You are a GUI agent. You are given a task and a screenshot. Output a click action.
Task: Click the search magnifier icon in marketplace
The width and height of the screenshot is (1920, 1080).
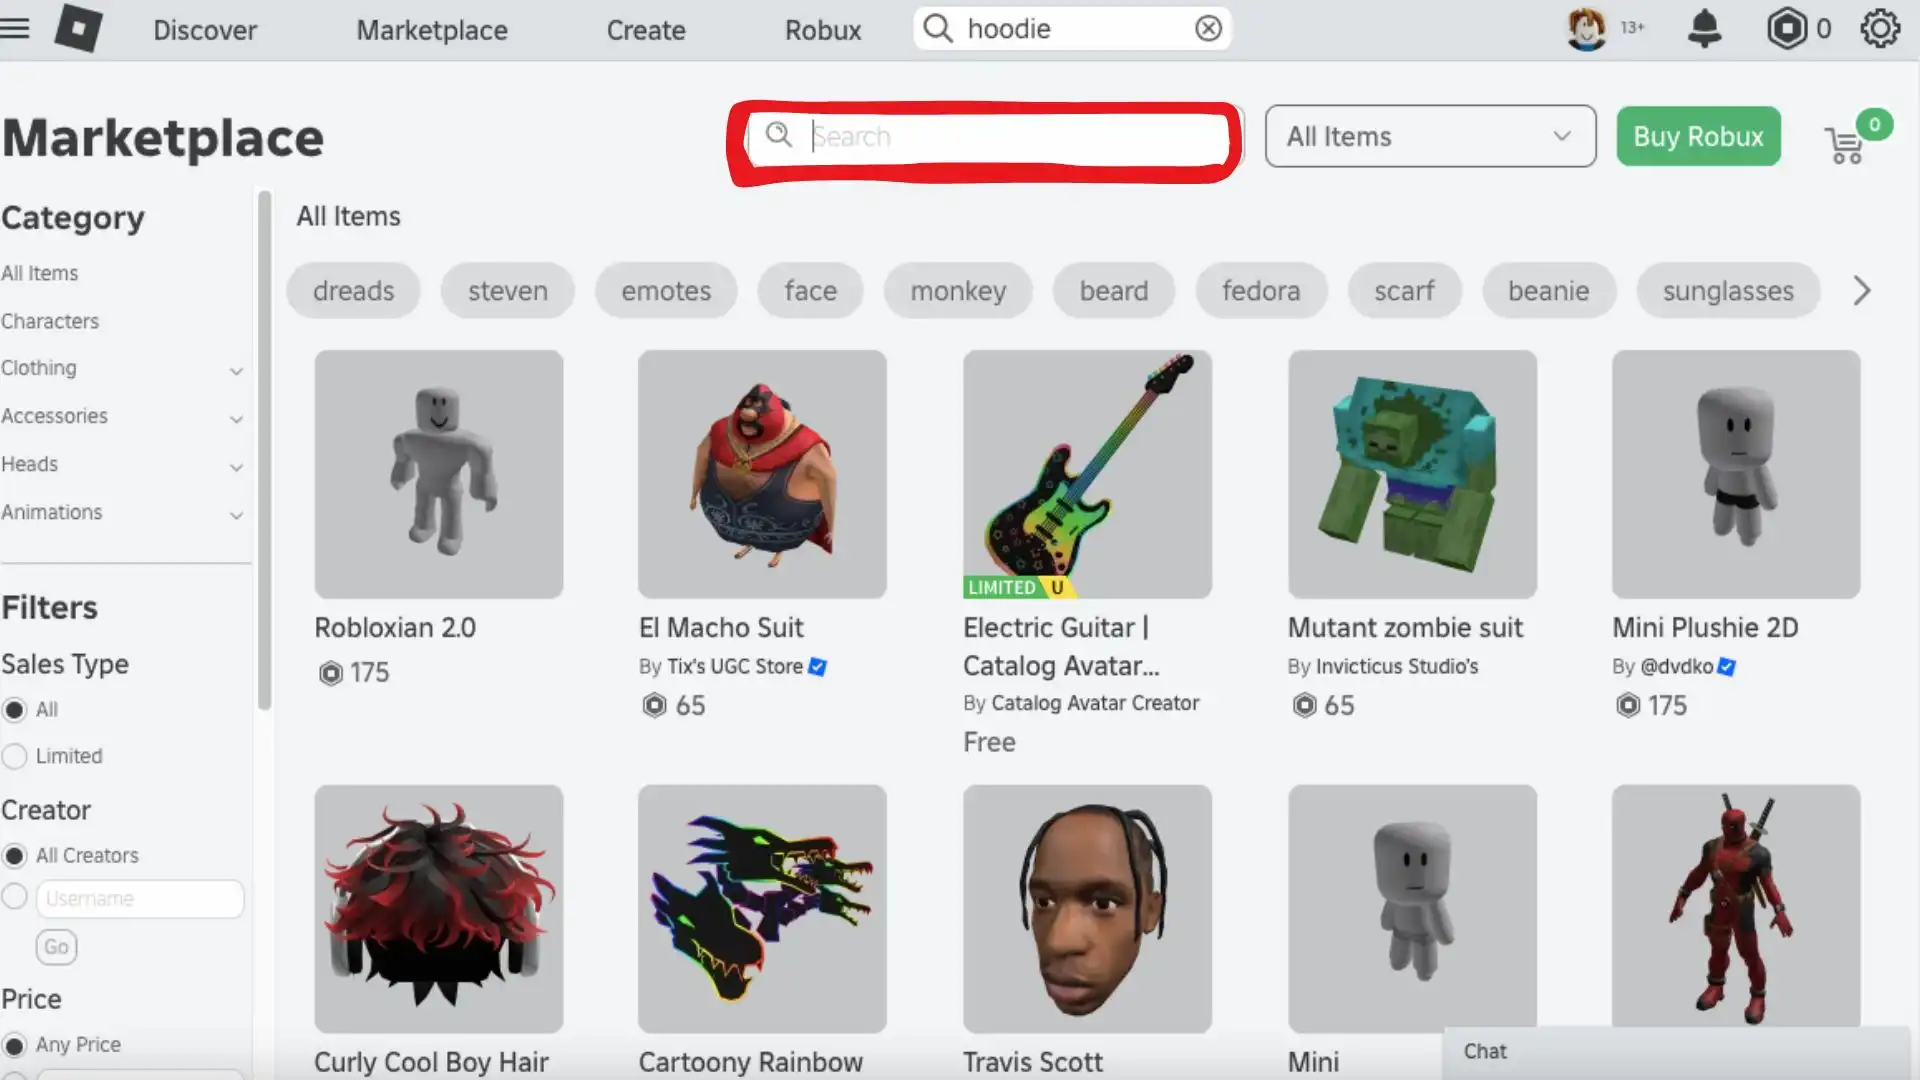(x=779, y=136)
